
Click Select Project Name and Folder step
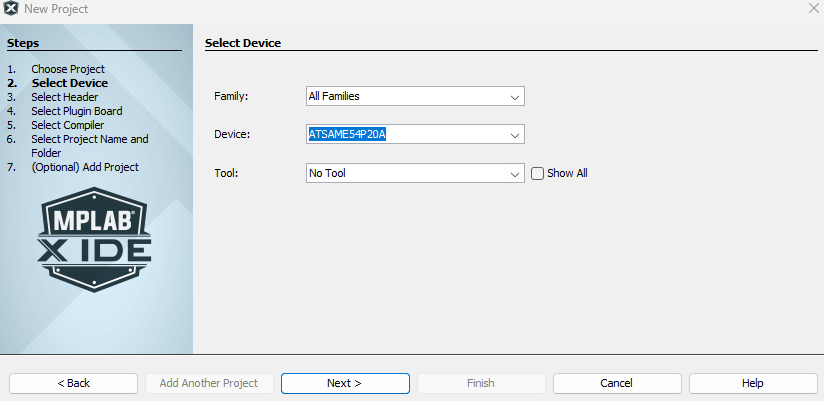tap(89, 140)
